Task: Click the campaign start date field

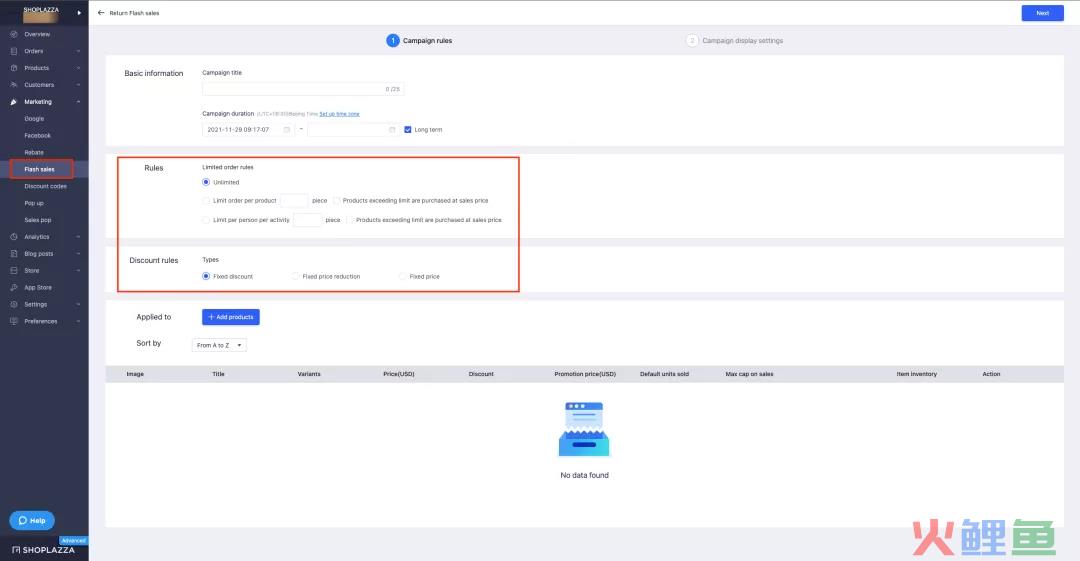Action: 248,130
